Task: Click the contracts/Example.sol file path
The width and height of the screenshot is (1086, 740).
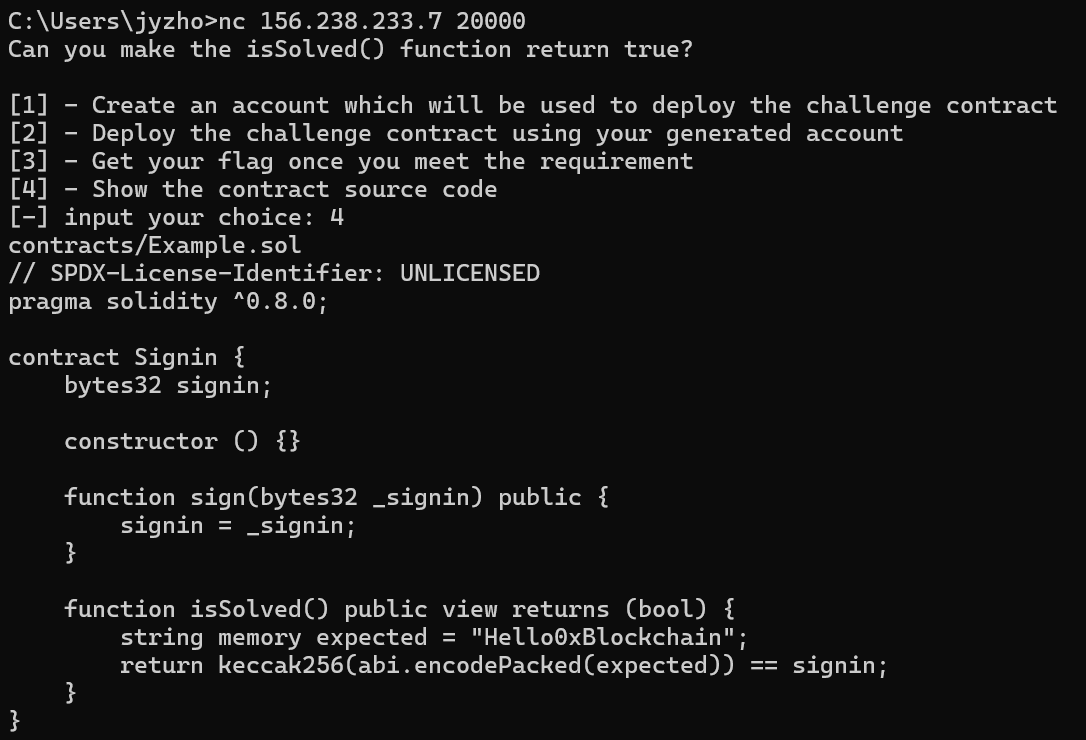Action: [154, 245]
